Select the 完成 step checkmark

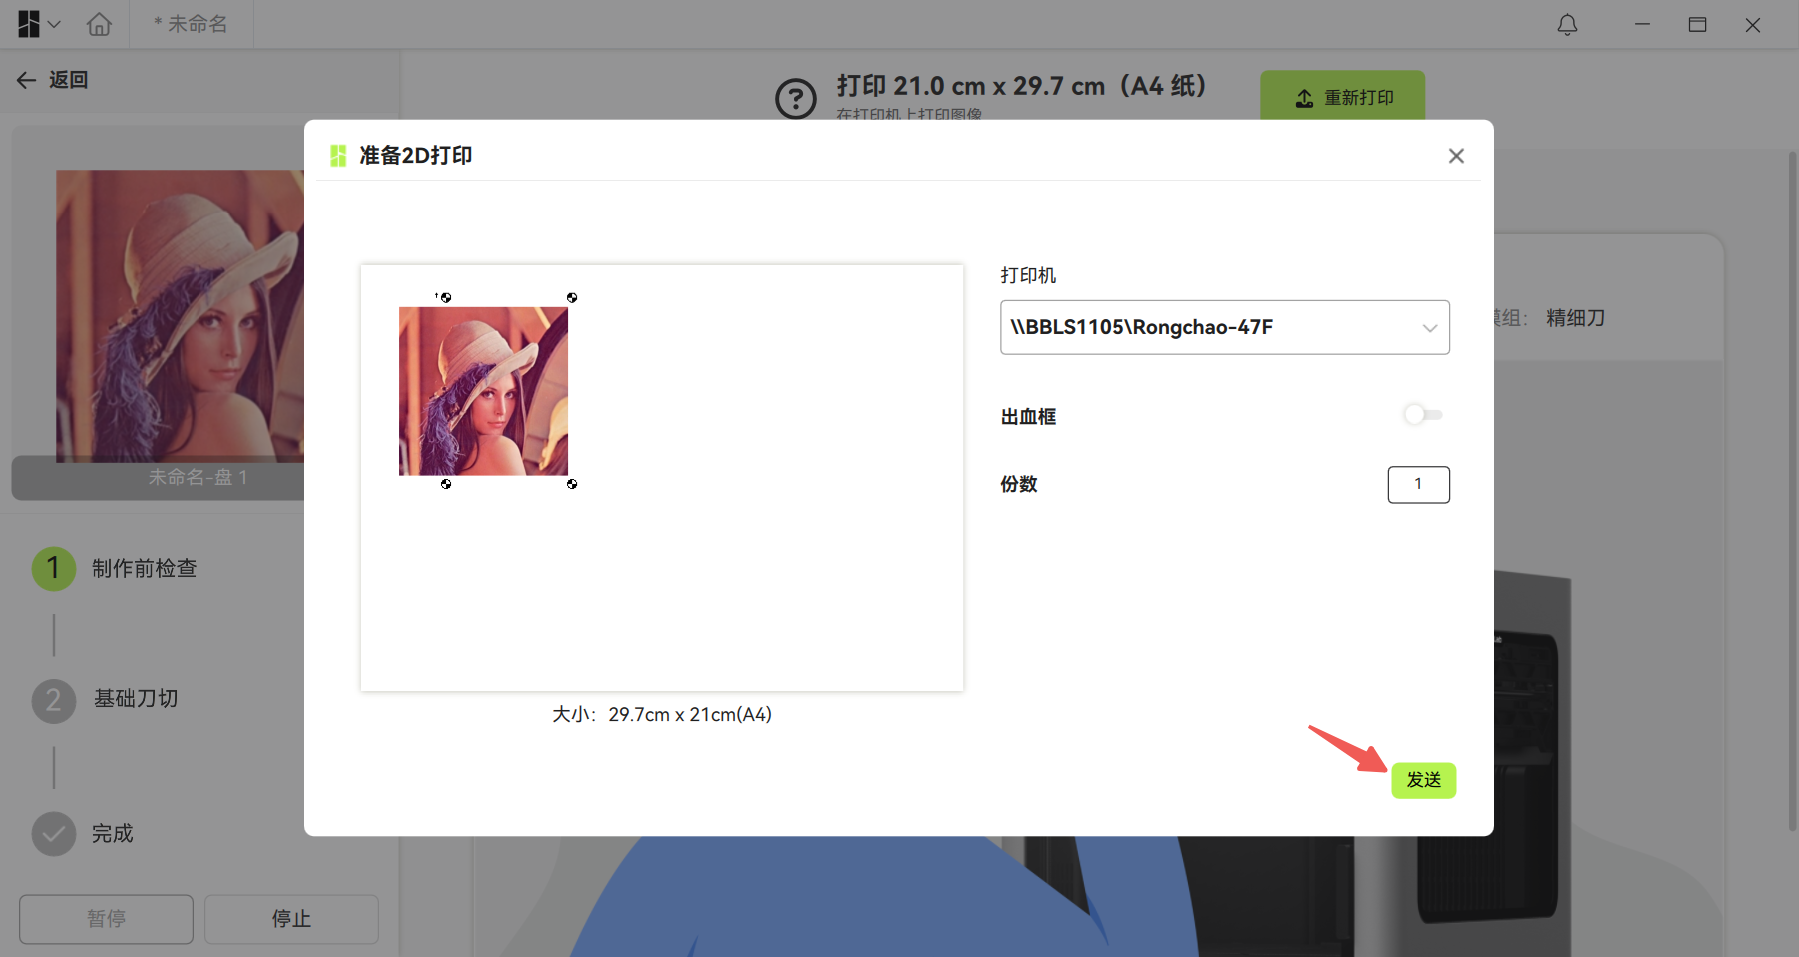(x=54, y=834)
